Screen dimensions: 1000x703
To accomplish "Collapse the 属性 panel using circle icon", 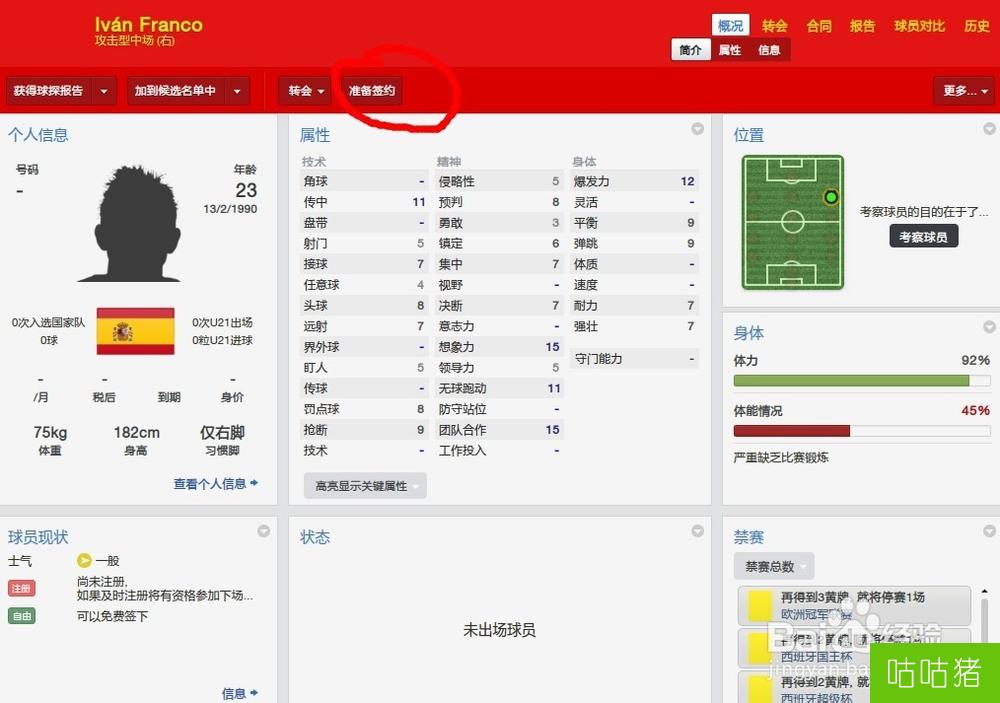I will [x=698, y=129].
